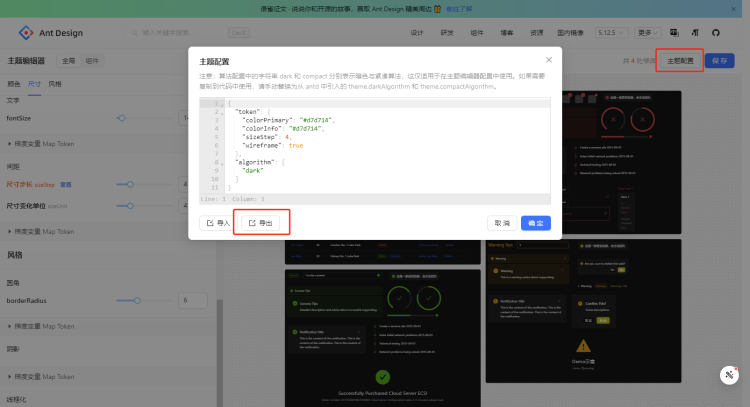
Task: Click "Successfully Purchased Cloud Server ECS!" preview text
Action: point(382,393)
